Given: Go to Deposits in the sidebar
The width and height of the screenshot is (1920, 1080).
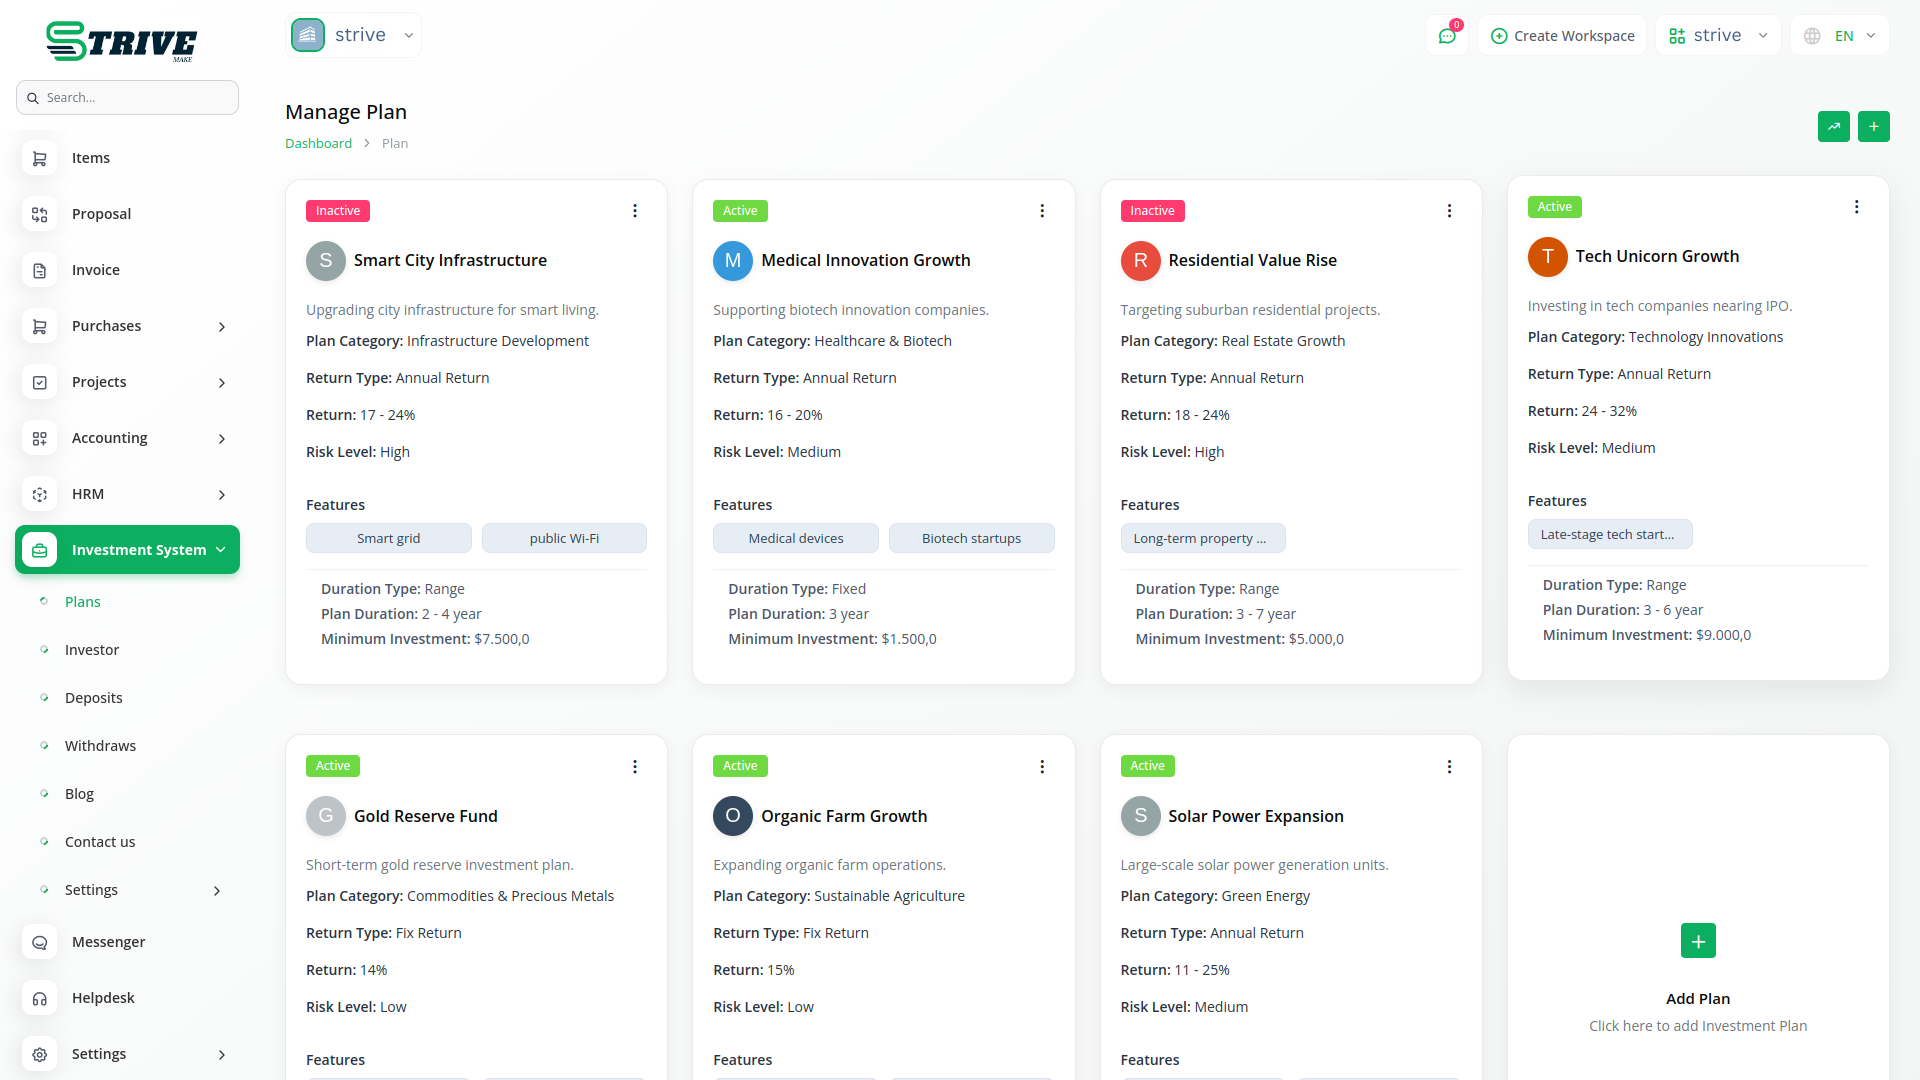Looking at the screenshot, I should pos(94,698).
